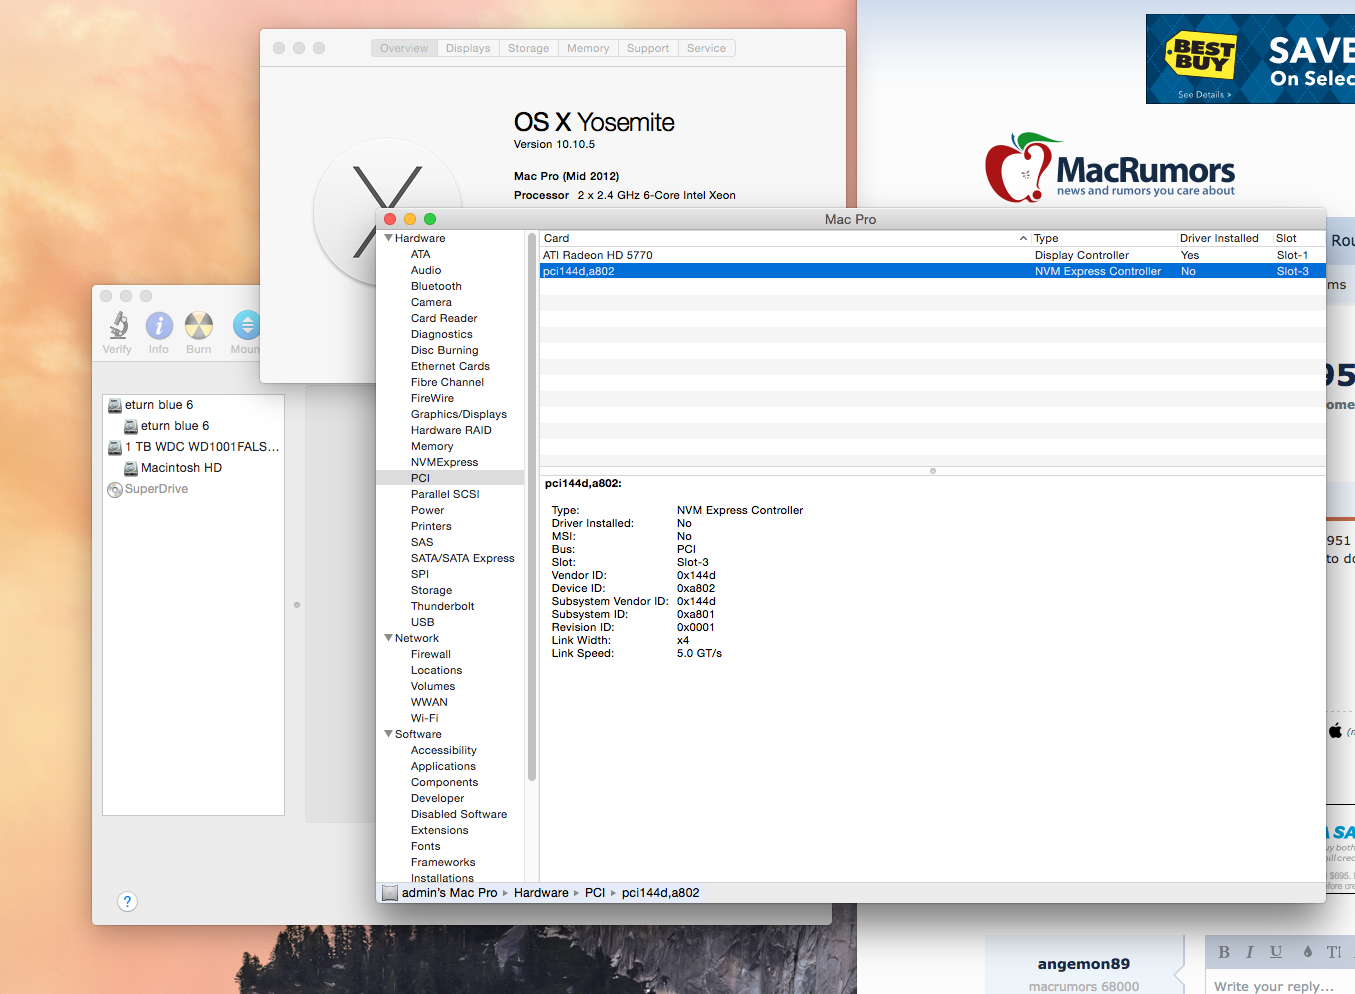The height and width of the screenshot is (994, 1355).
Task: Collapse the Network section in sidebar
Action: click(x=389, y=638)
